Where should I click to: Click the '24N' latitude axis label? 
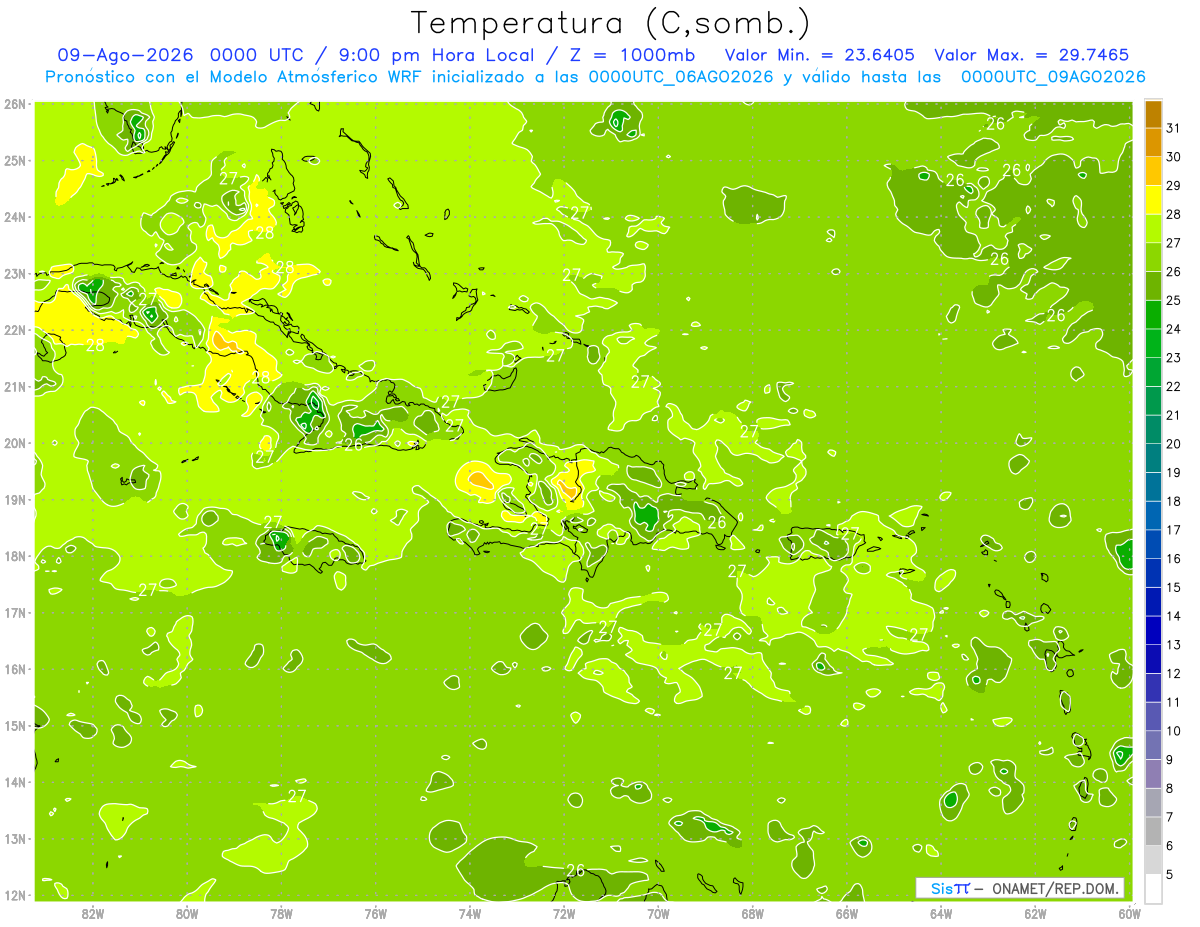pyautogui.click(x=14, y=217)
